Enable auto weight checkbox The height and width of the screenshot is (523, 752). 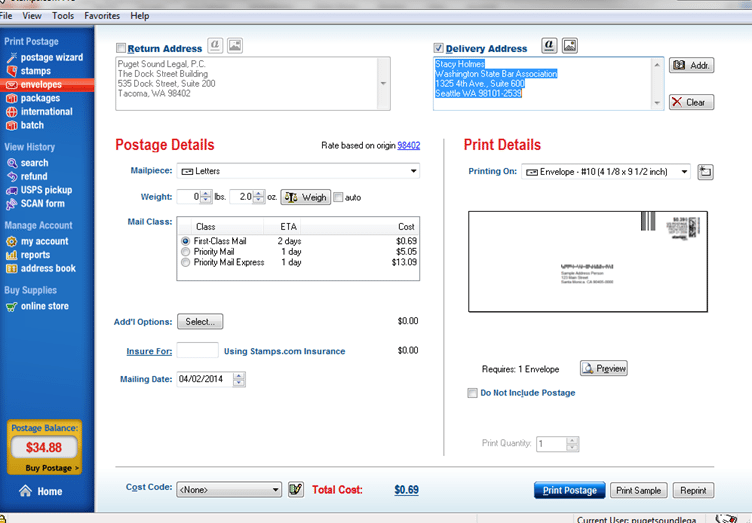point(338,197)
